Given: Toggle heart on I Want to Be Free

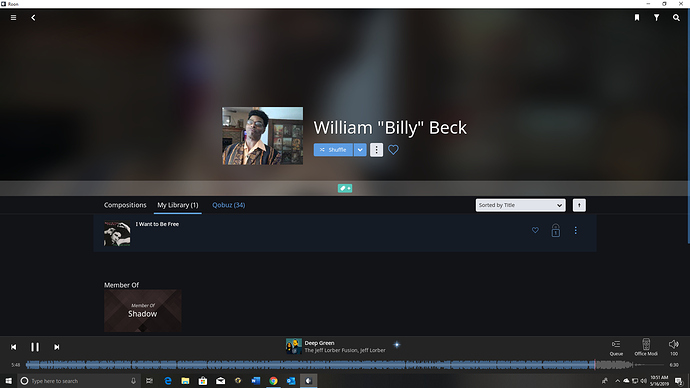Looking at the screenshot, I should point(535,230).
